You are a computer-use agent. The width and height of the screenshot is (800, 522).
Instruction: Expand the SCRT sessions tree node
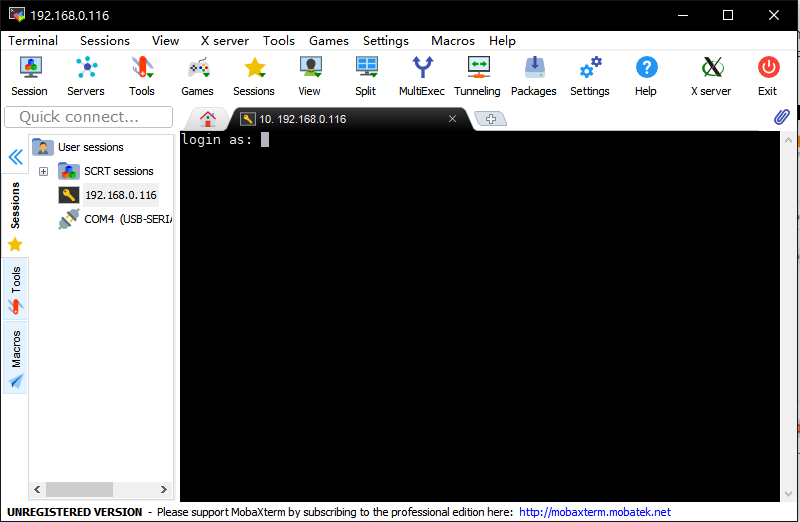pyautogui.click(x=43, y=171)
